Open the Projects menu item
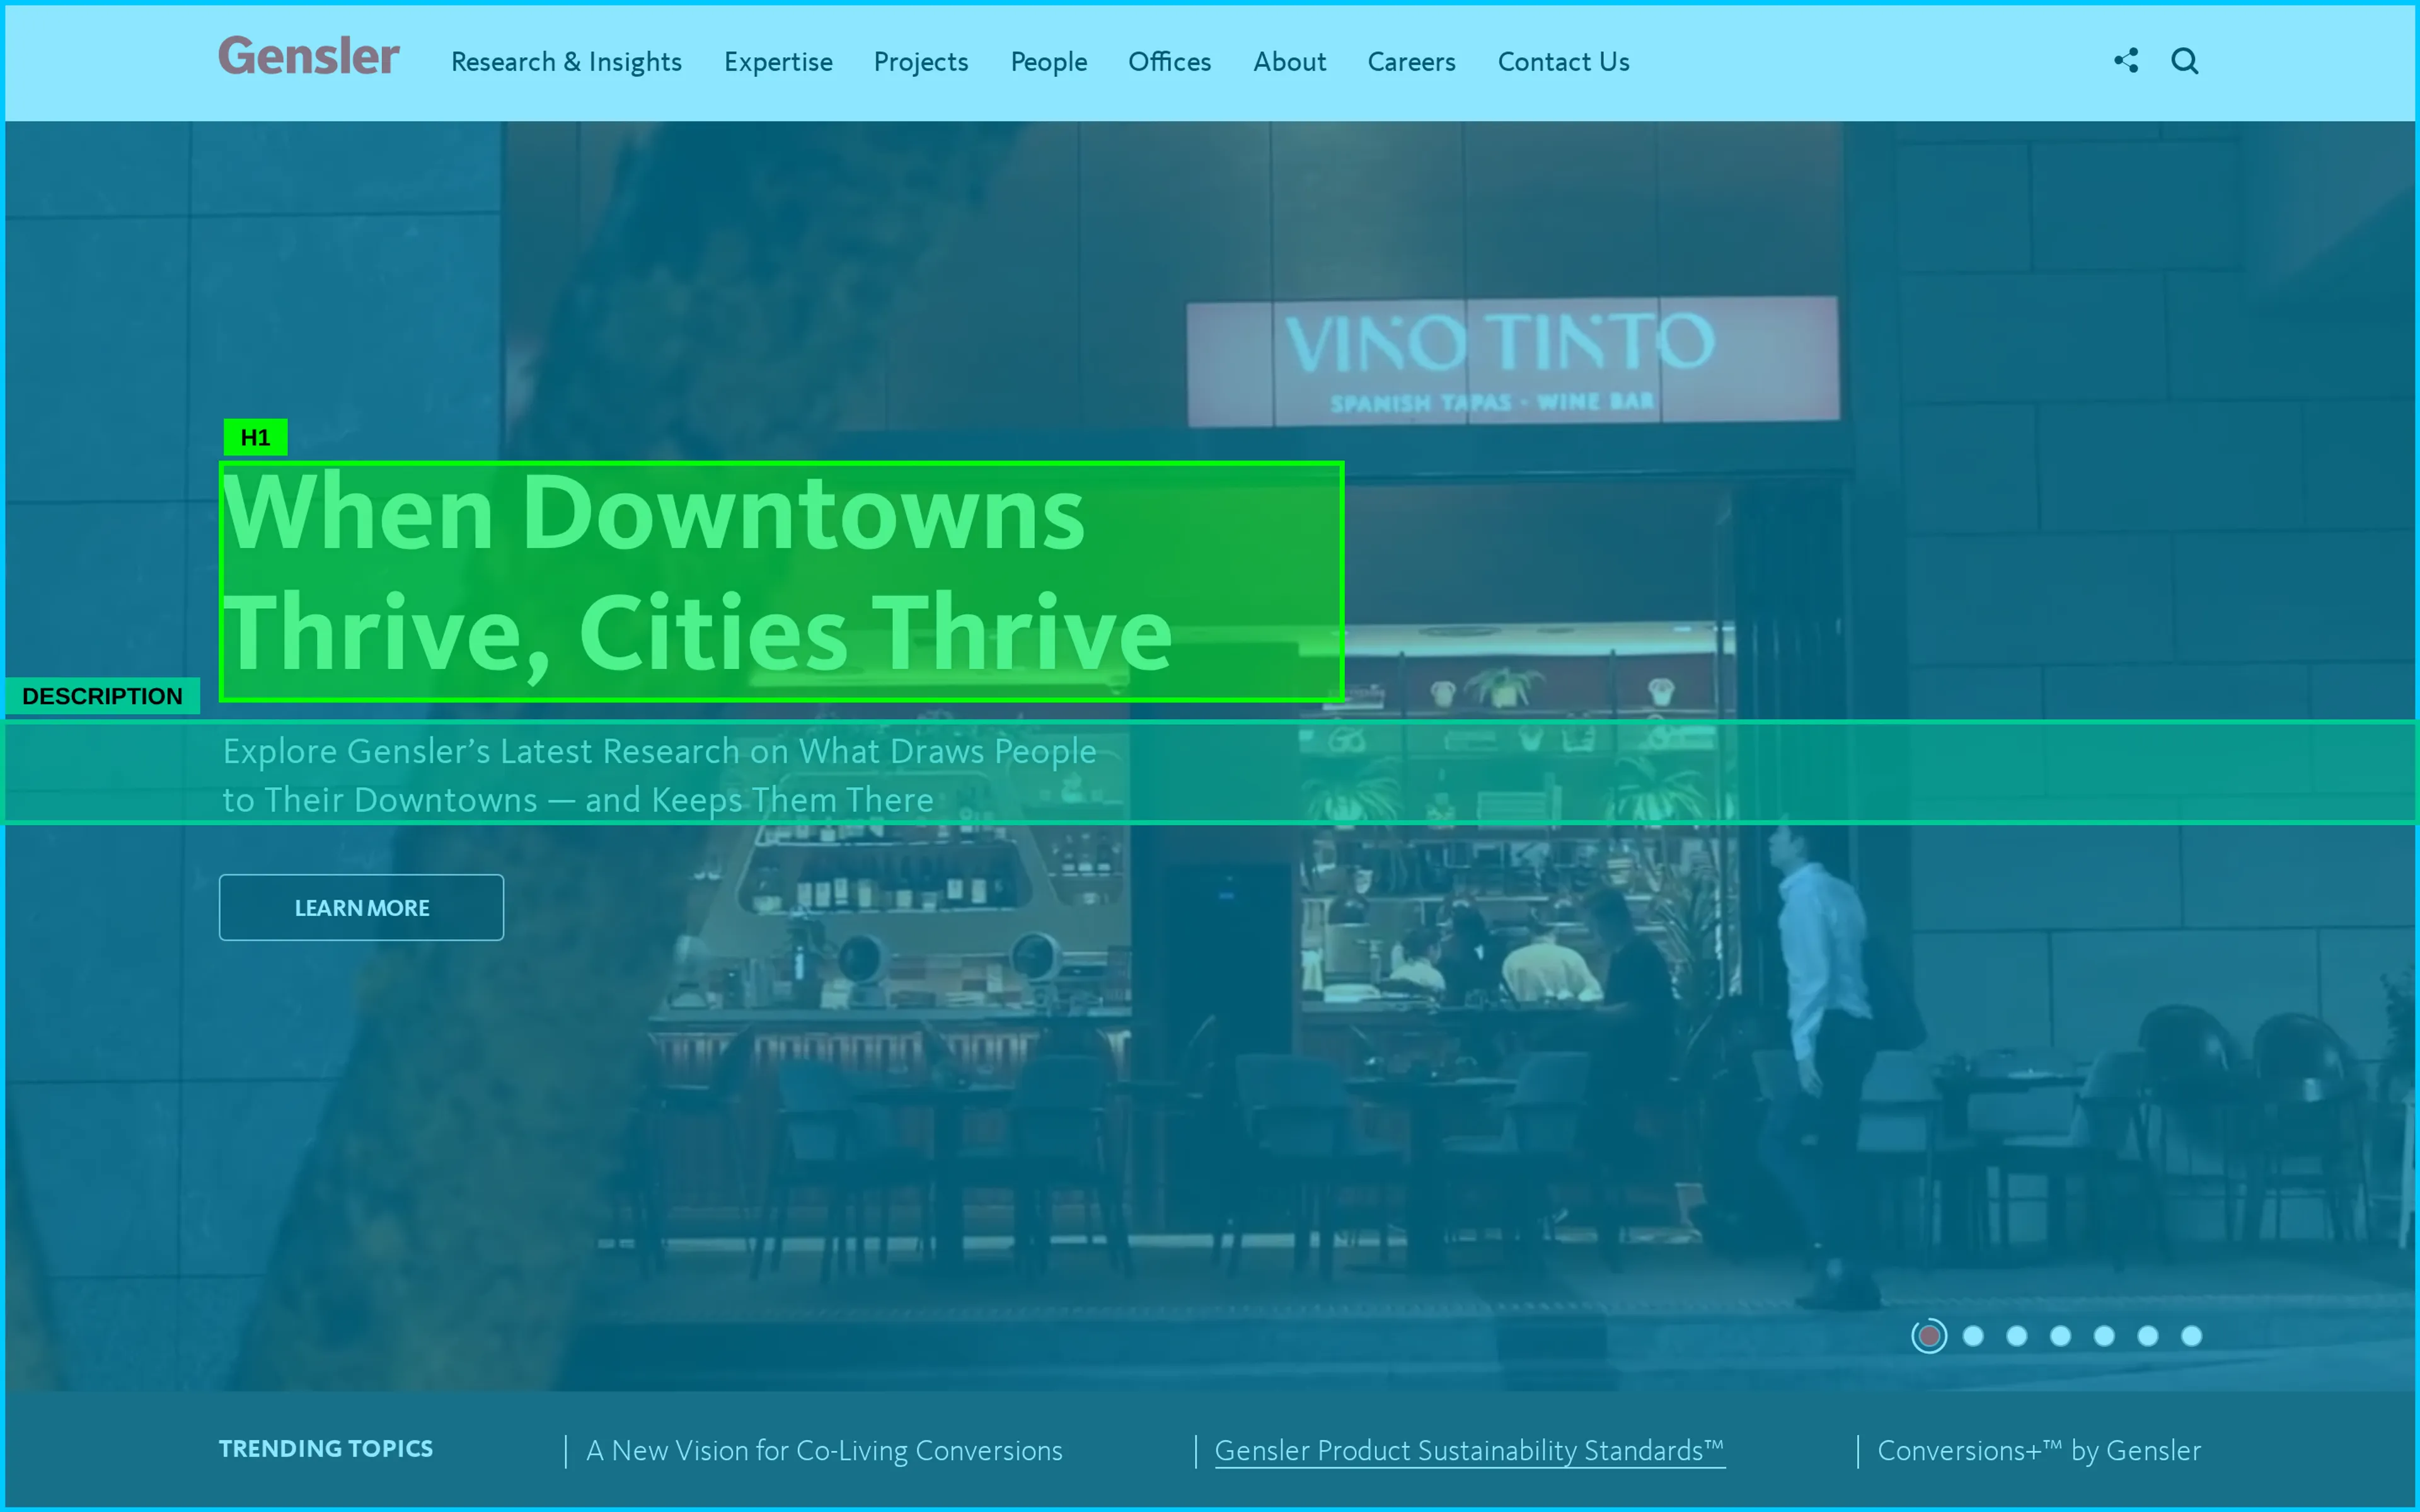Image resolution: width=2420 pixels, height=1512 pixels. [921, 62]
